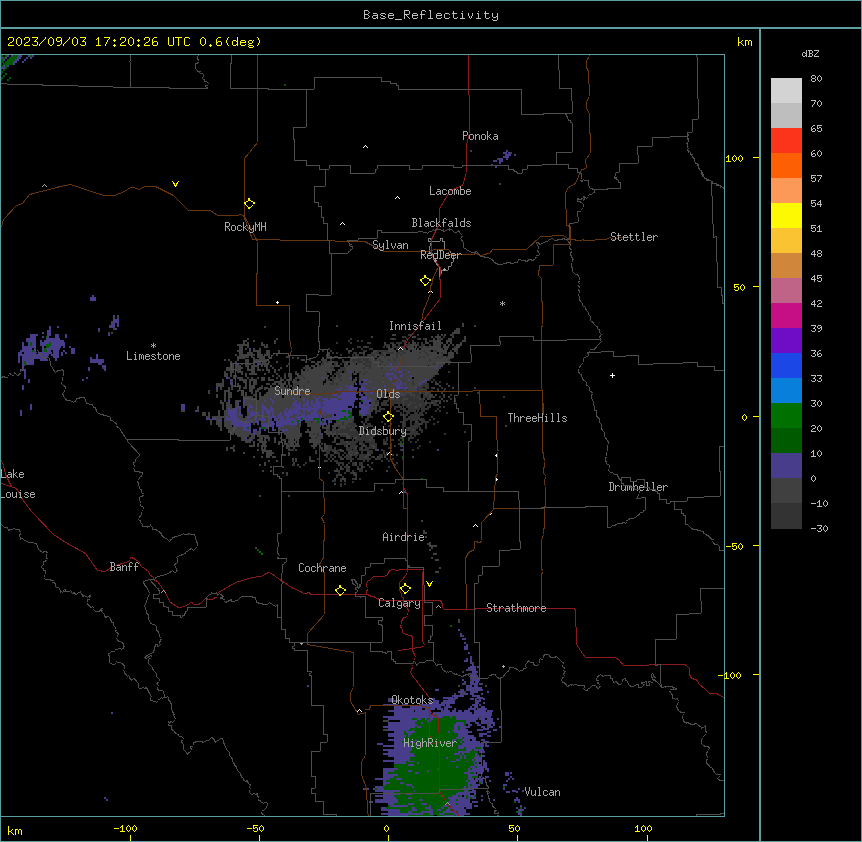The height and width of the screenshot is (842, 862).
Task: Click the magenta 42 dBZ legend swatch
Action: pos(786,315)
